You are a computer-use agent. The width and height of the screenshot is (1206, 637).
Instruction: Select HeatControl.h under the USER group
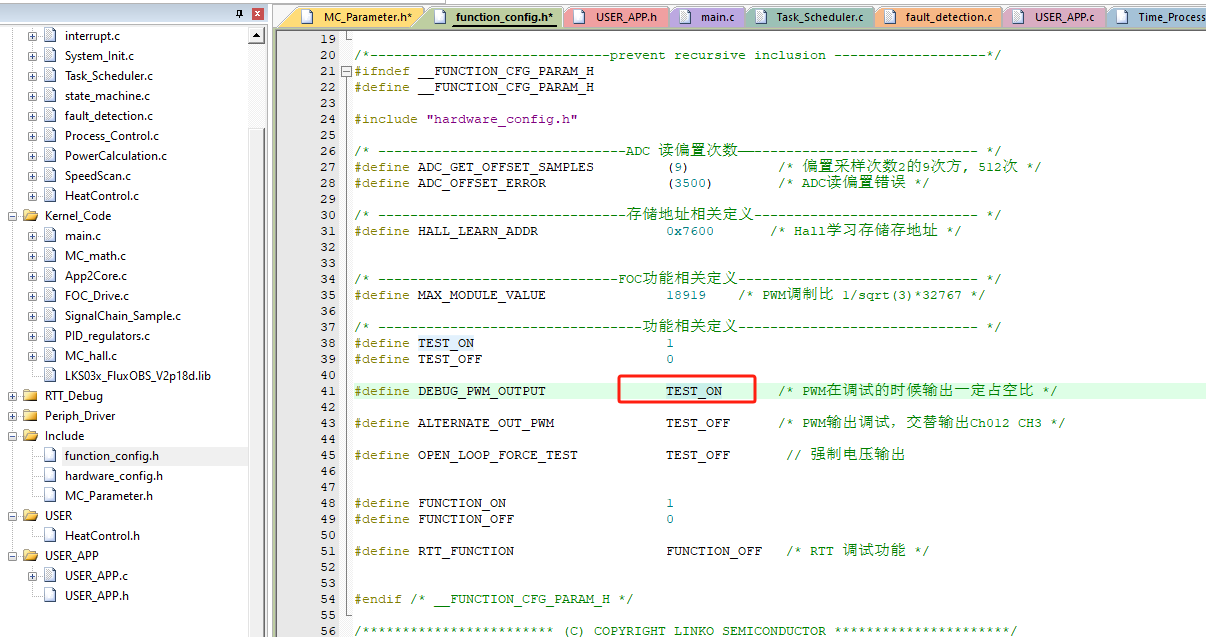click(102, 536)
